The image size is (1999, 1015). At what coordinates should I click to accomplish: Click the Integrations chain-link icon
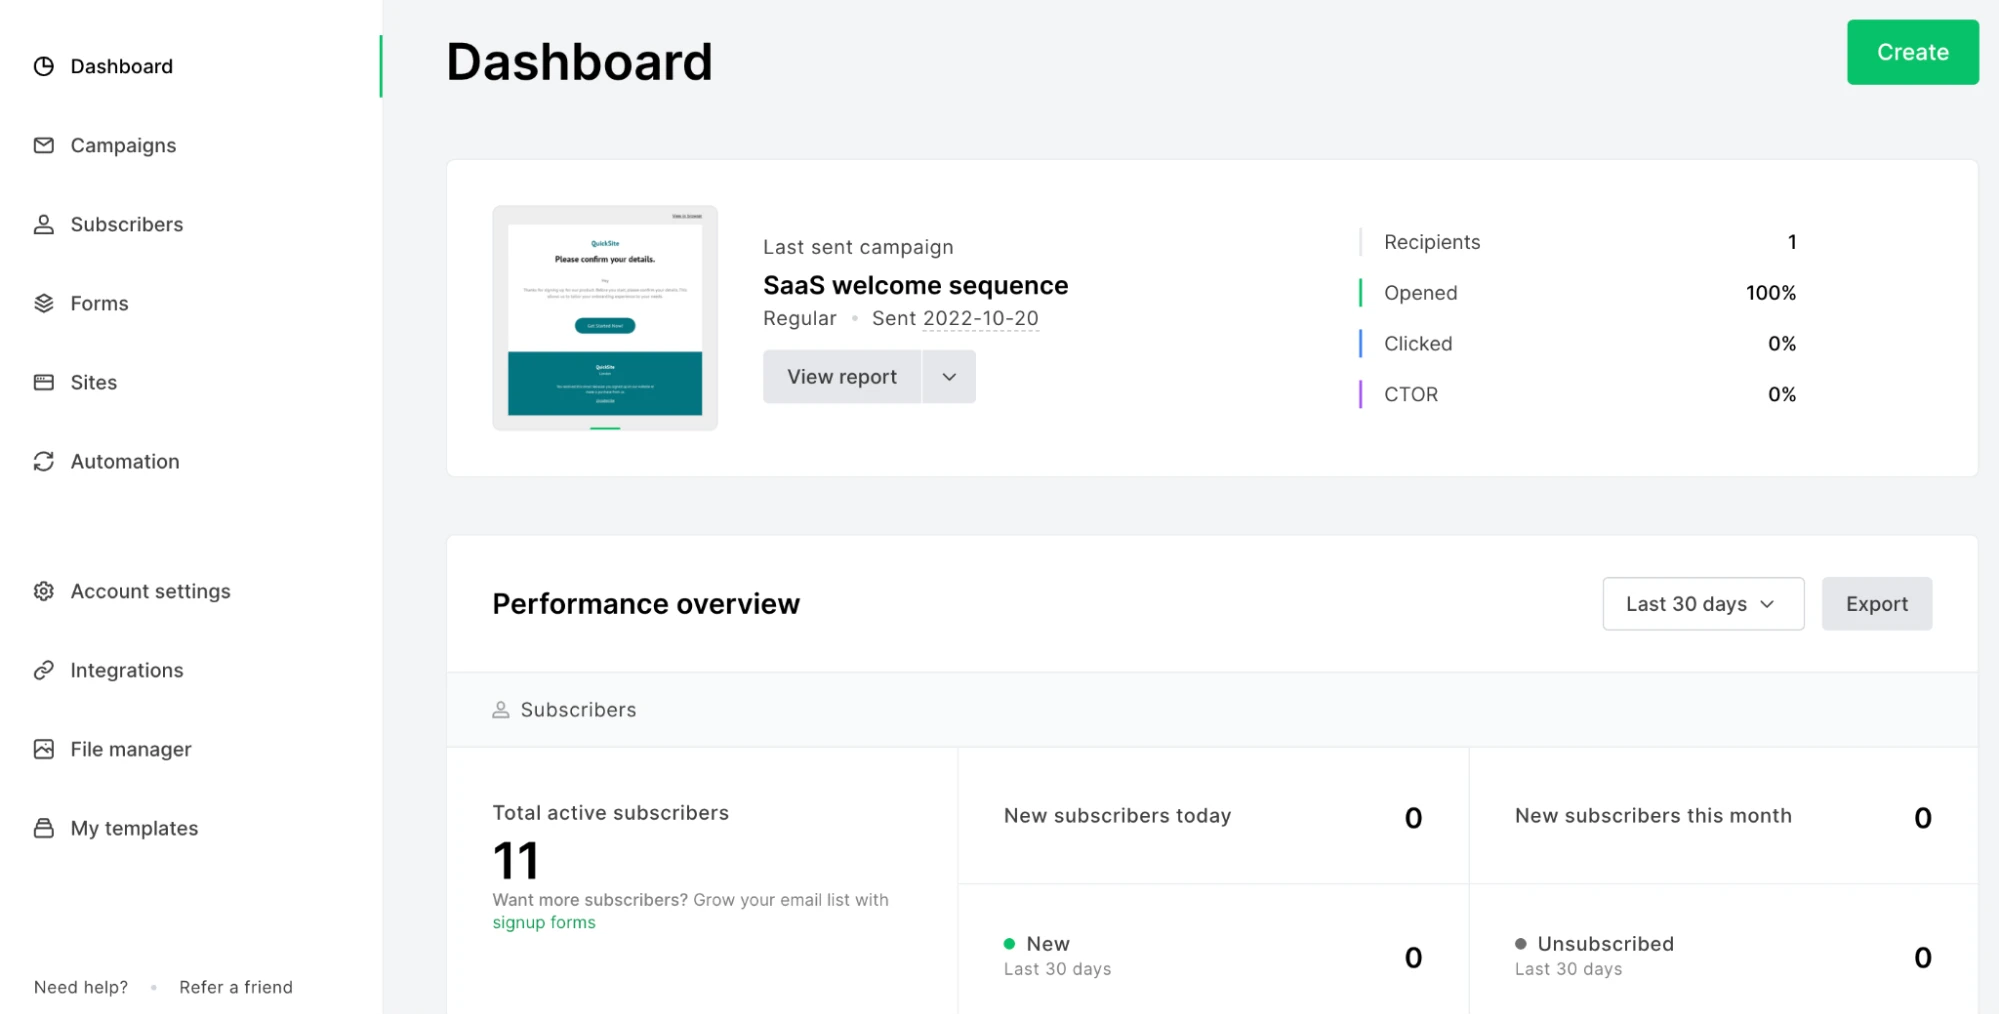[x=43, y=670]
